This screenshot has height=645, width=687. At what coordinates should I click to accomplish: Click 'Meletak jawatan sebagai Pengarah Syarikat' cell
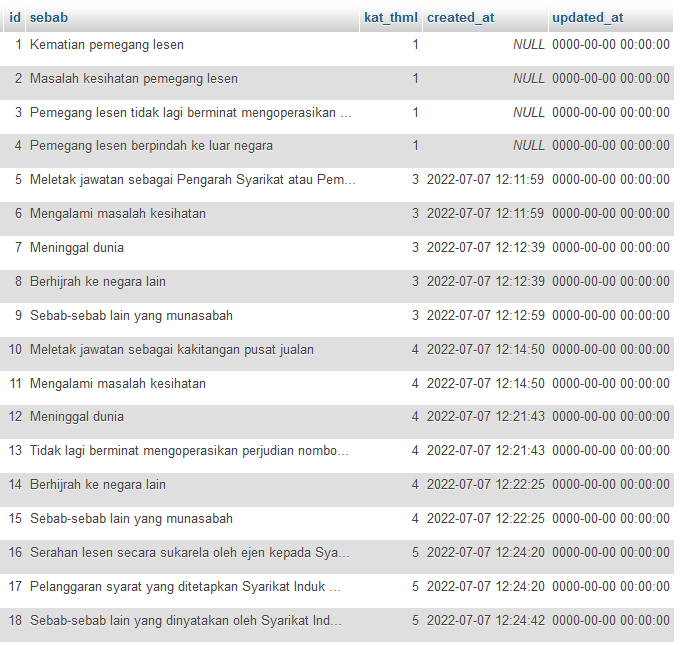(190, 180)
